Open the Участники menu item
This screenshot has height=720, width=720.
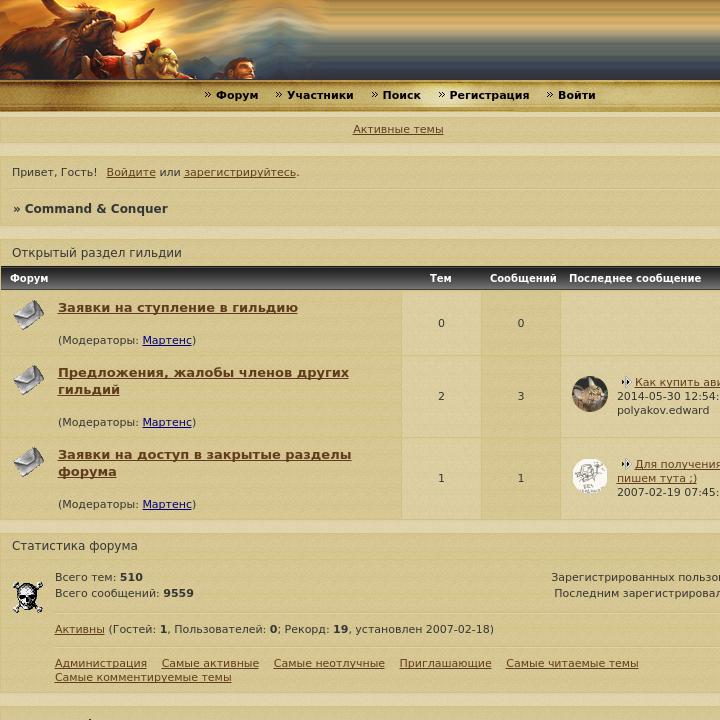tap(320, 95)
